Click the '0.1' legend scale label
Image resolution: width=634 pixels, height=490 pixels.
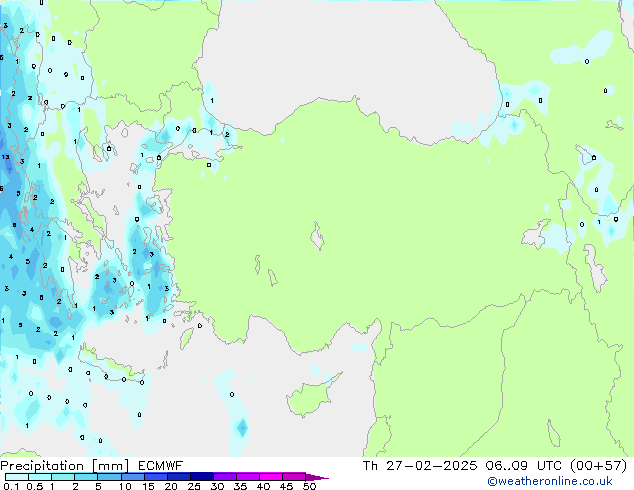[11, 486]
